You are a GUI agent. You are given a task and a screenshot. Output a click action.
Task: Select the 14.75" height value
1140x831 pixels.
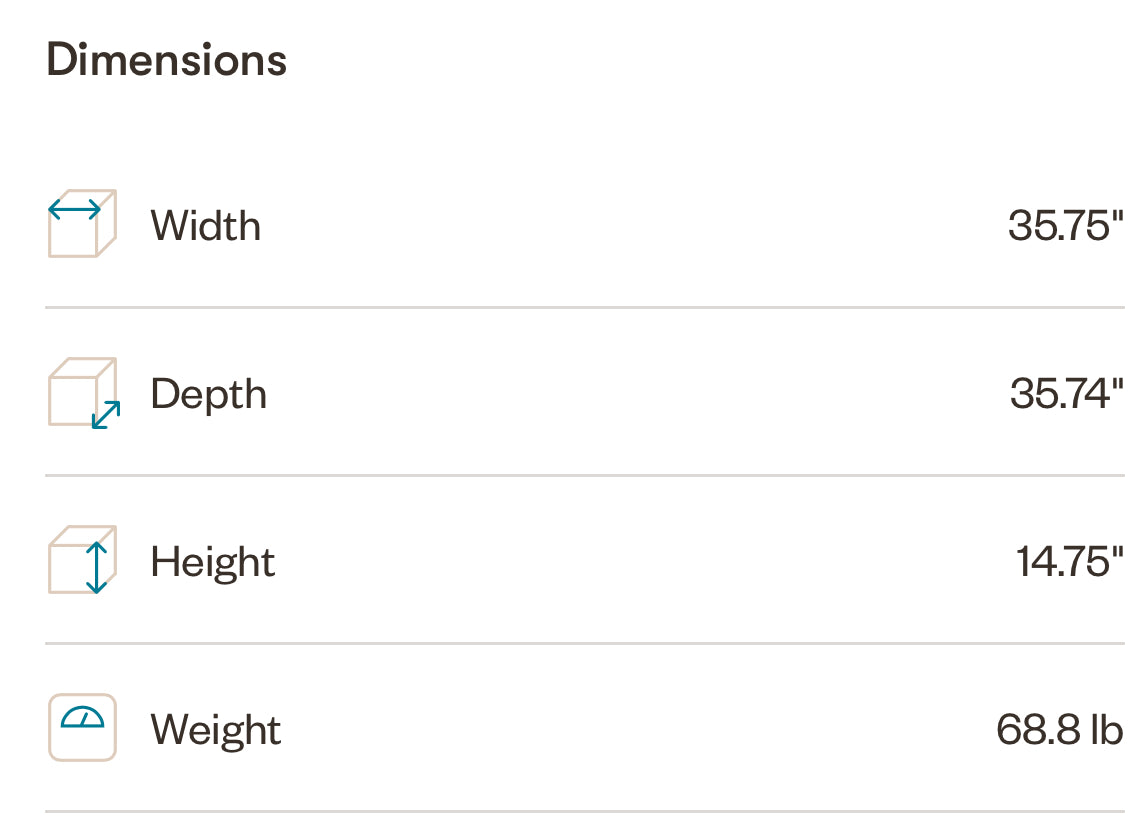(1070, 561)
